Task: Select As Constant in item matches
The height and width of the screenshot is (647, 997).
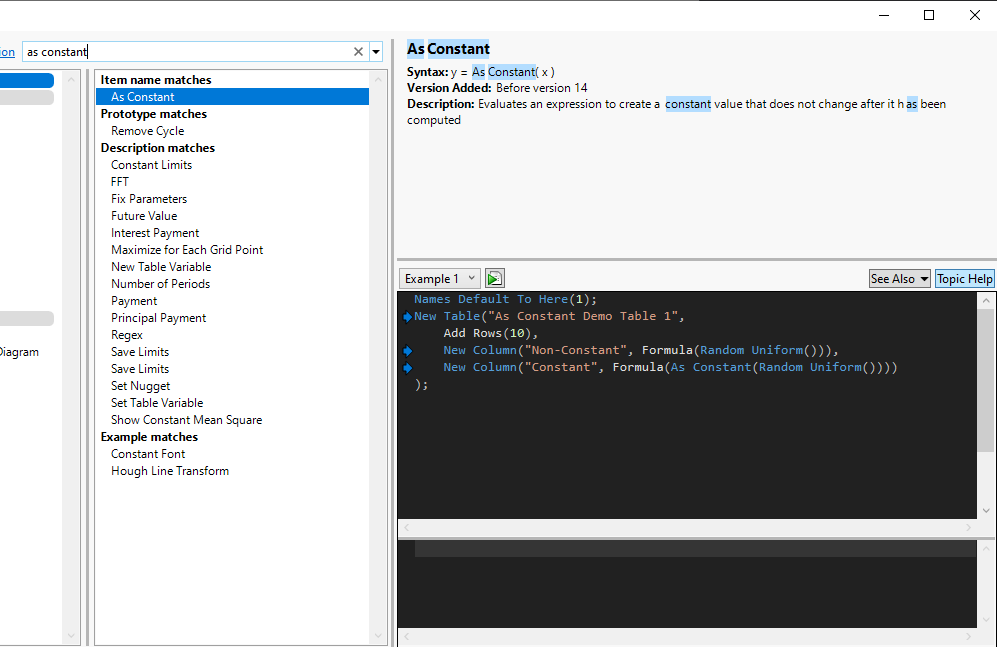Action: point(143,97)
